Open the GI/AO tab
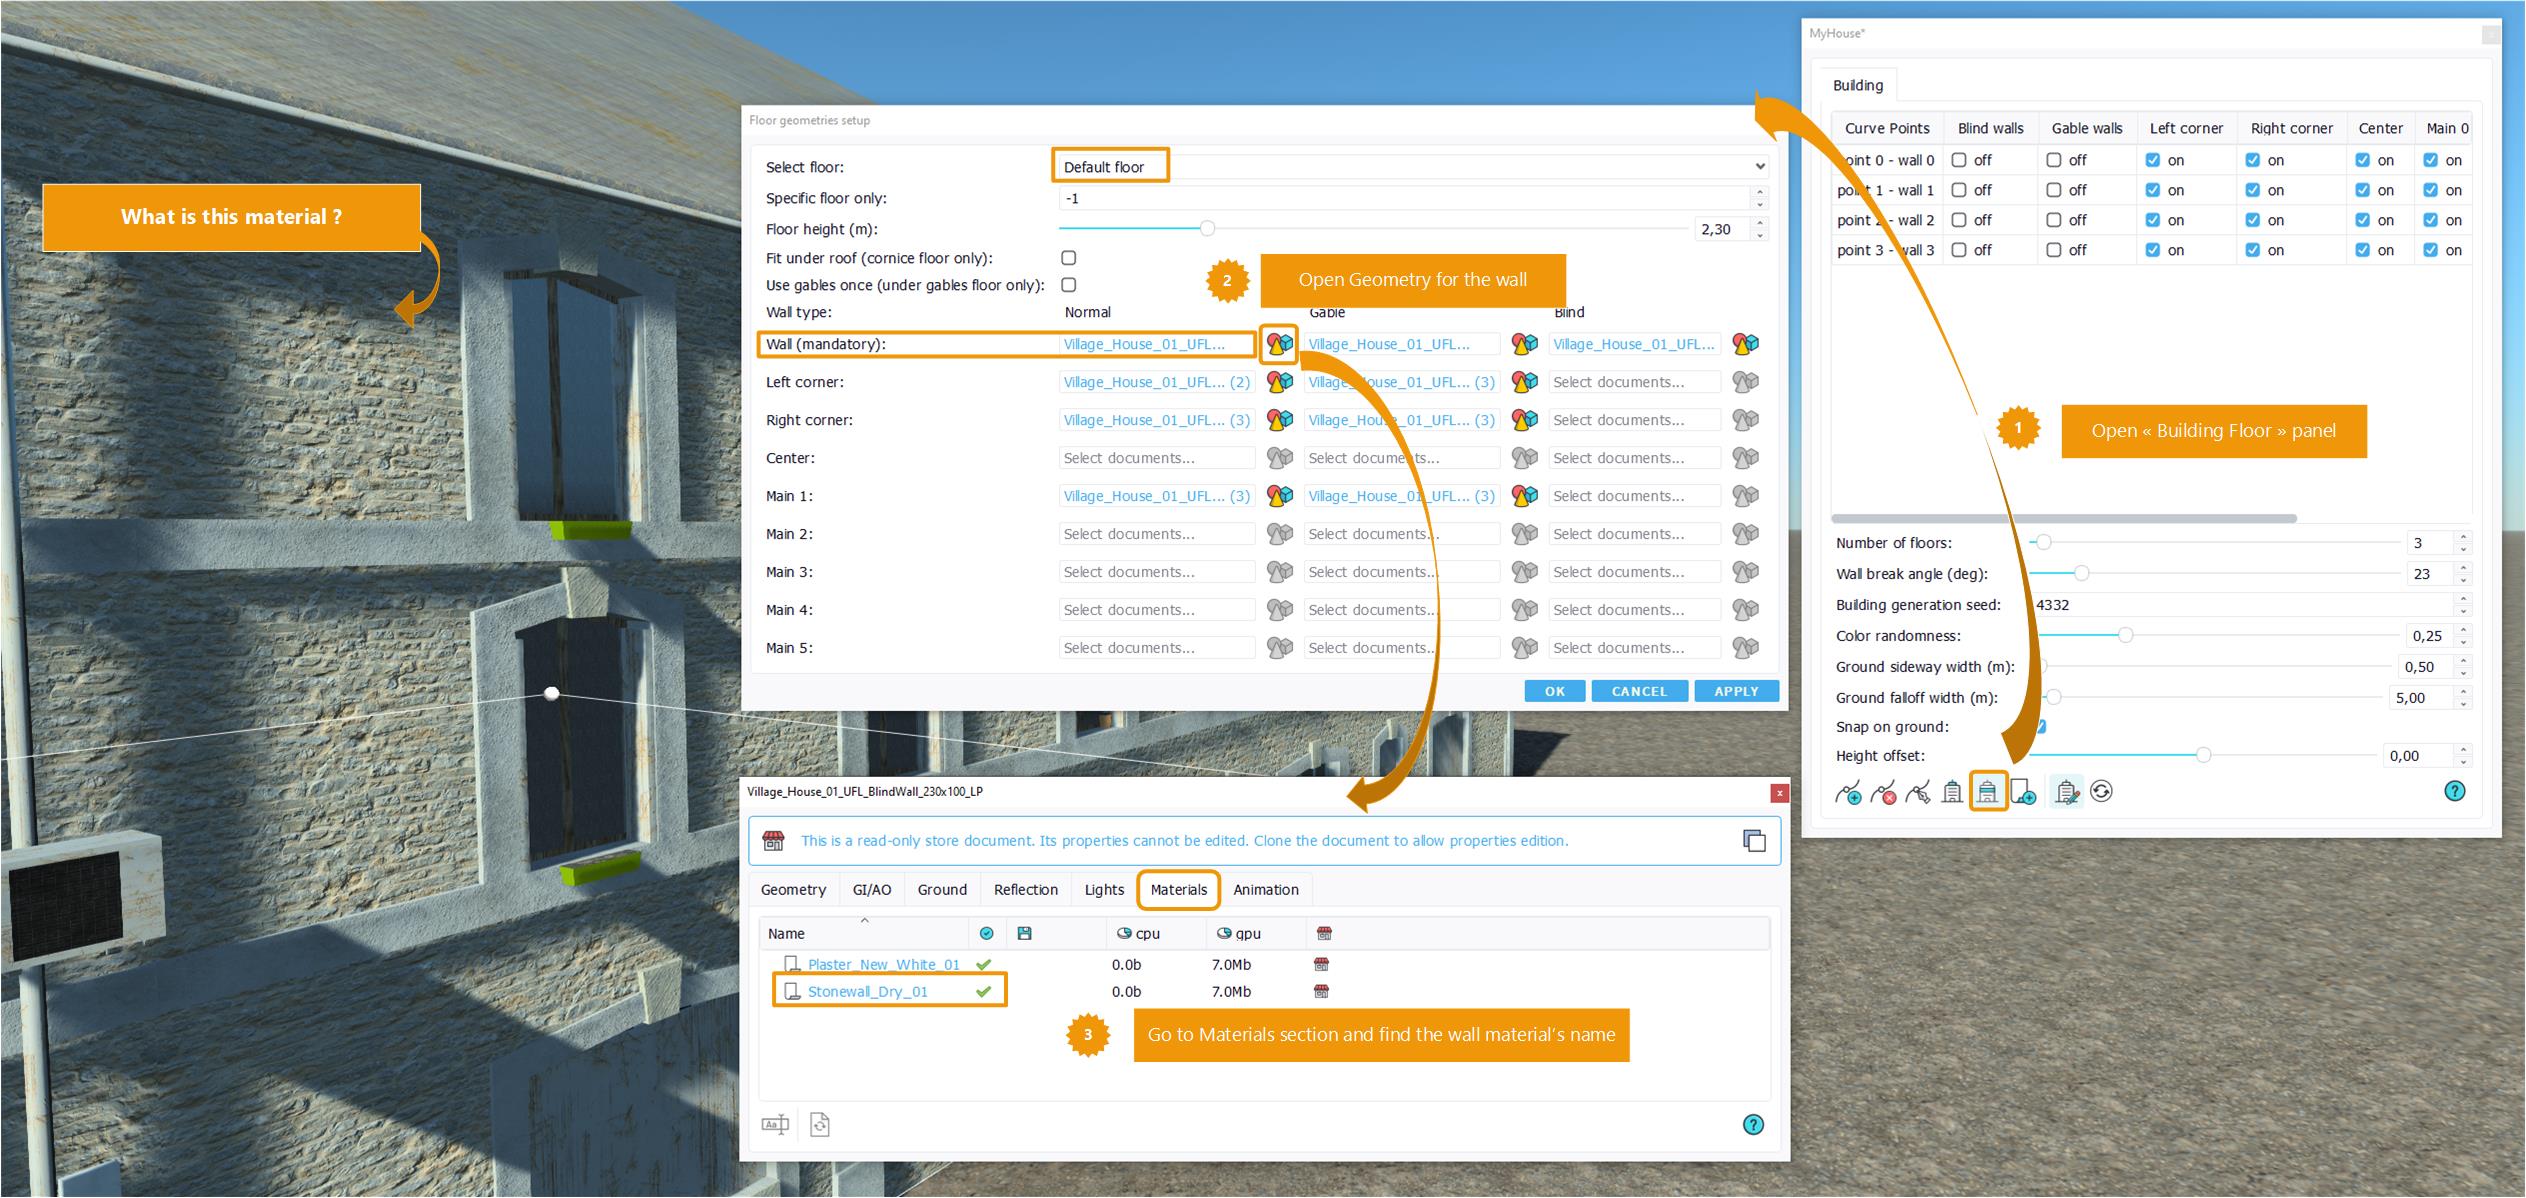This screenshot has width=2526, height=1198. point(871,890)
